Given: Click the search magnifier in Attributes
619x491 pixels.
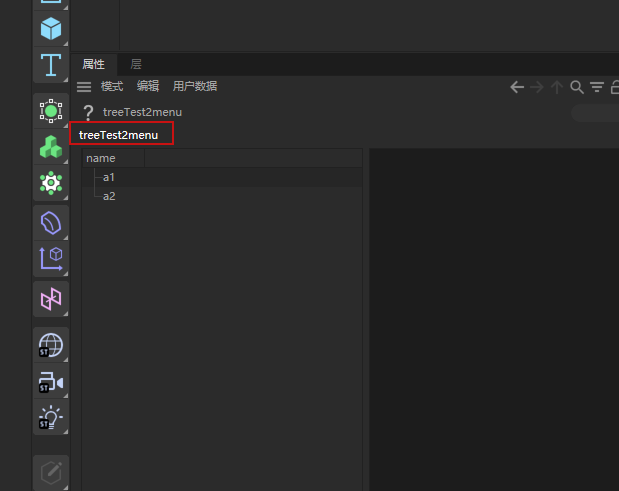Looking at the screenshot, I should (x=577, y=87).
